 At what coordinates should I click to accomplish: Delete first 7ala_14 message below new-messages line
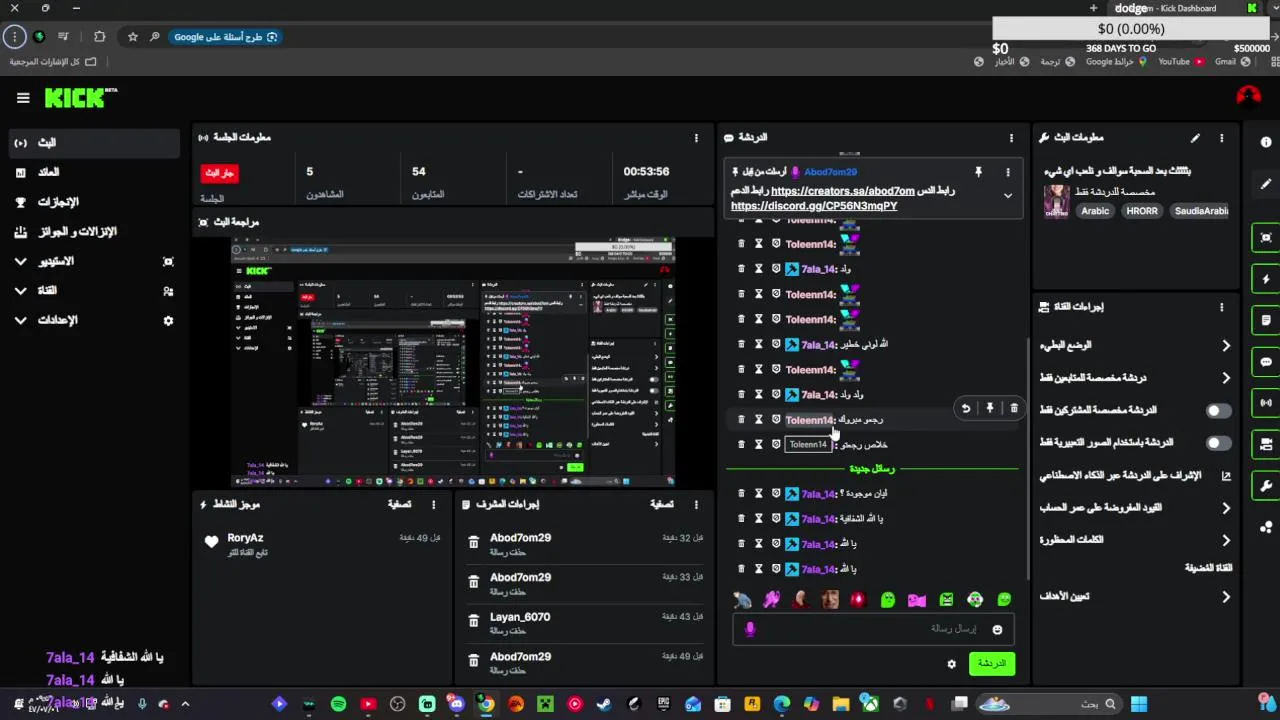tap(741, 494)
